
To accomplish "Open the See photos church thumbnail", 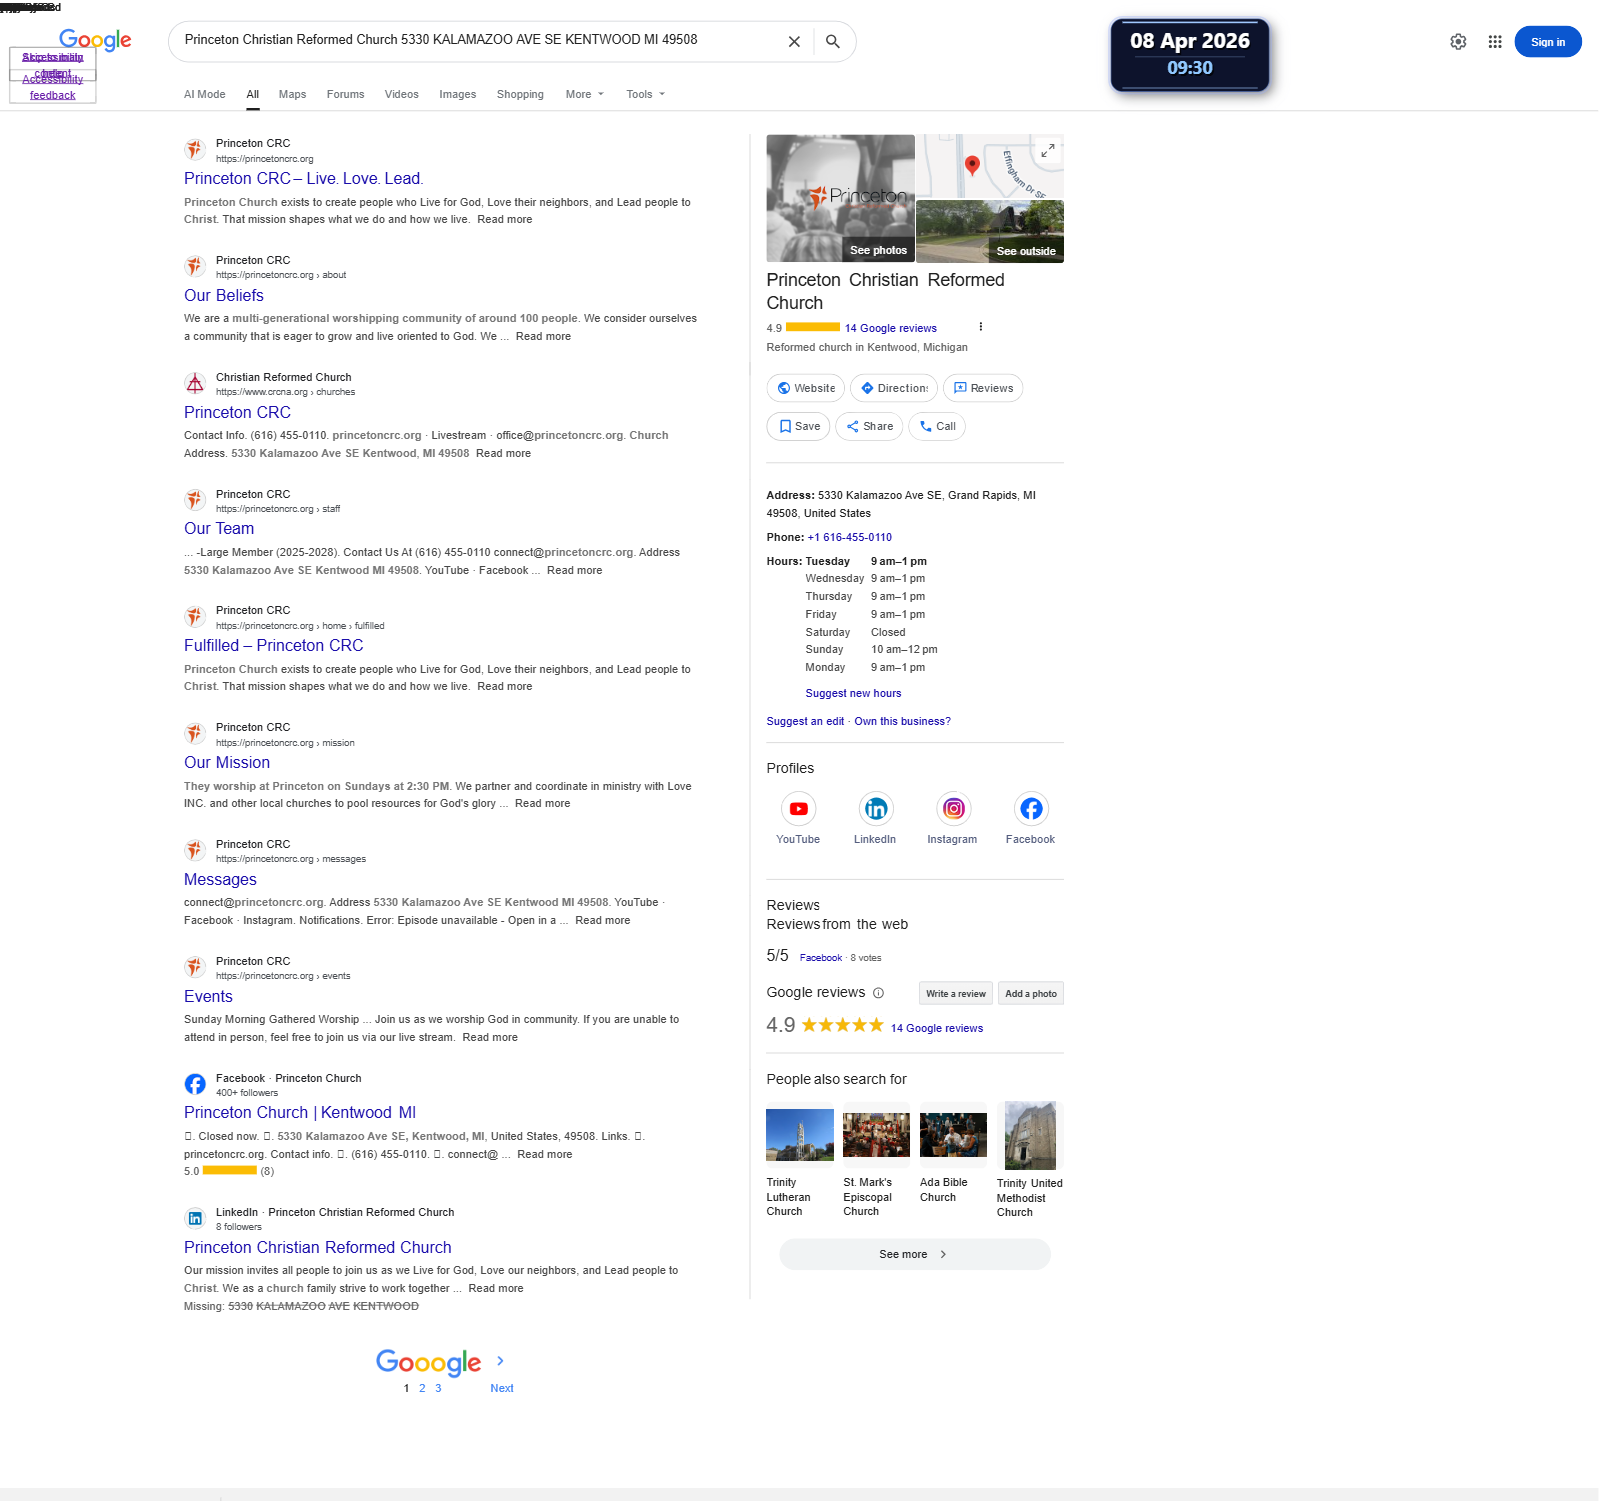I will tap(840, 198).
